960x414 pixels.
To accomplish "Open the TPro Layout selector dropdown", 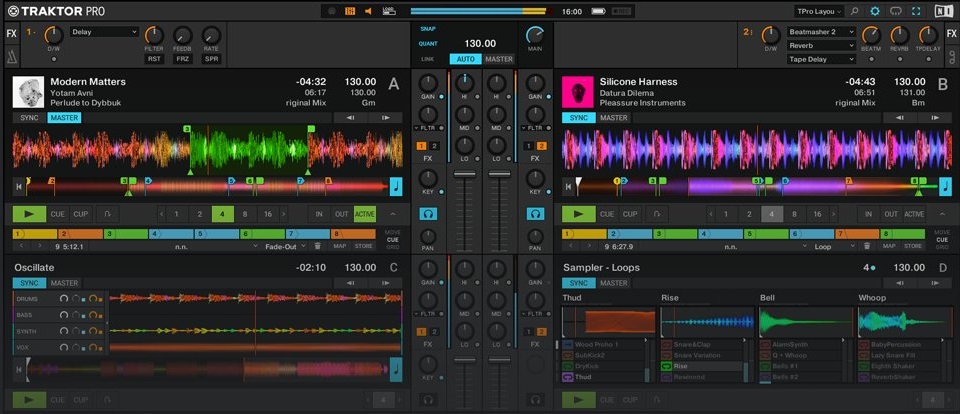I will (x=819, y=11).
